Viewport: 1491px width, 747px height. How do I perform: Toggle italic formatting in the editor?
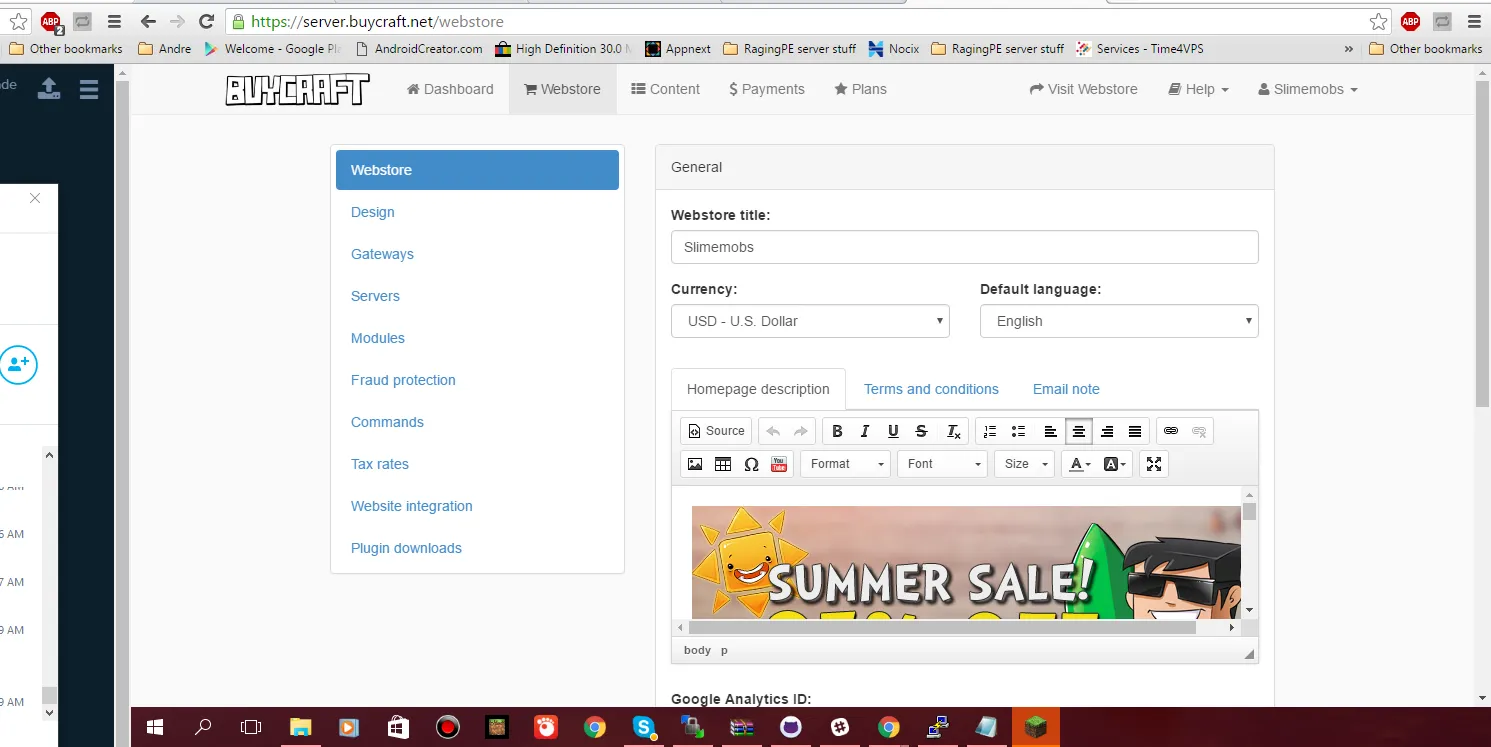point(865,431)
